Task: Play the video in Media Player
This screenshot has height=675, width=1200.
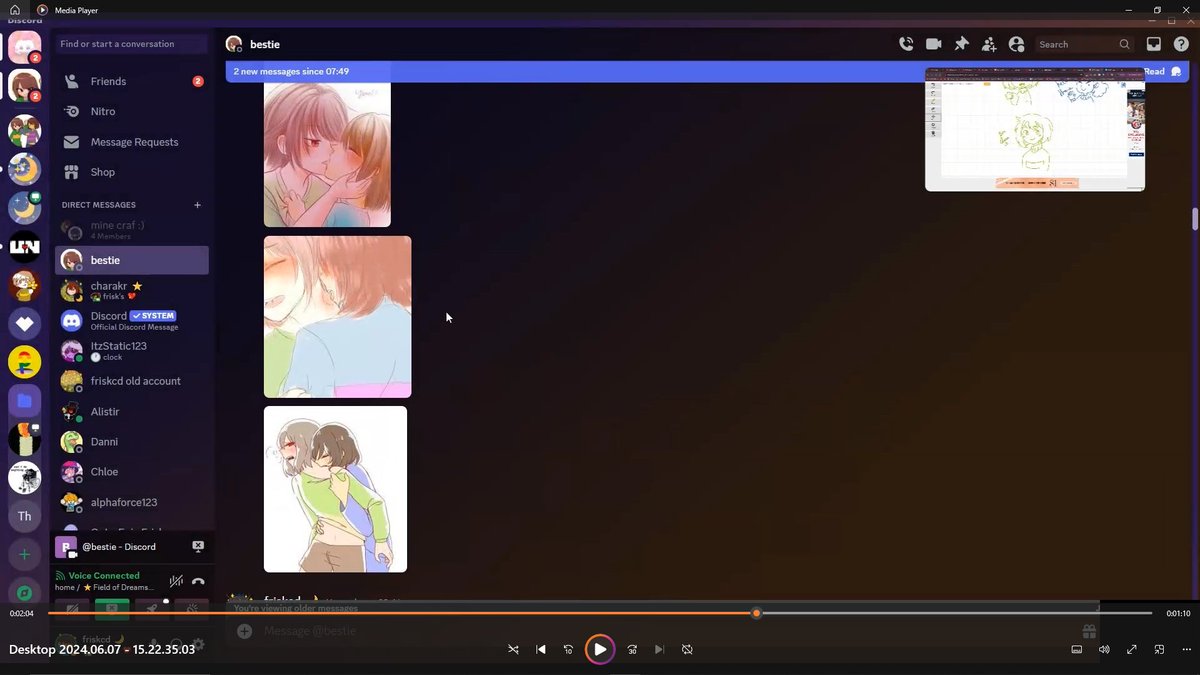Action: pos(599,649)
